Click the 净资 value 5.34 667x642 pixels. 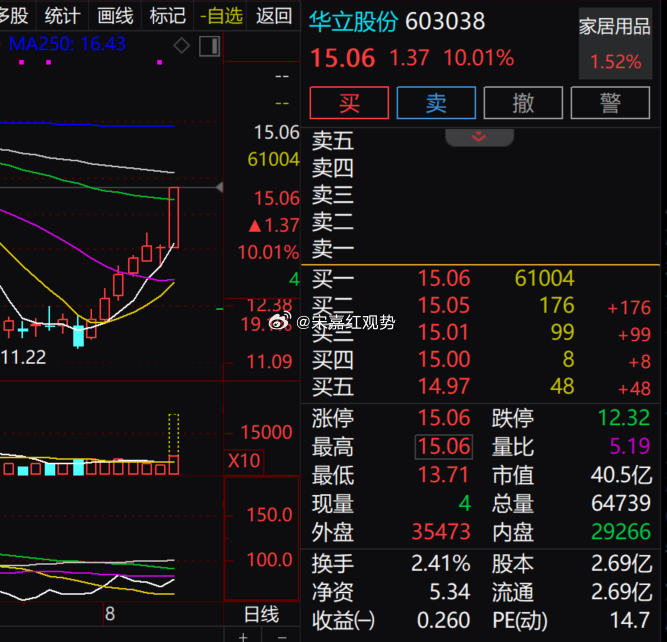tap(450, 592)
